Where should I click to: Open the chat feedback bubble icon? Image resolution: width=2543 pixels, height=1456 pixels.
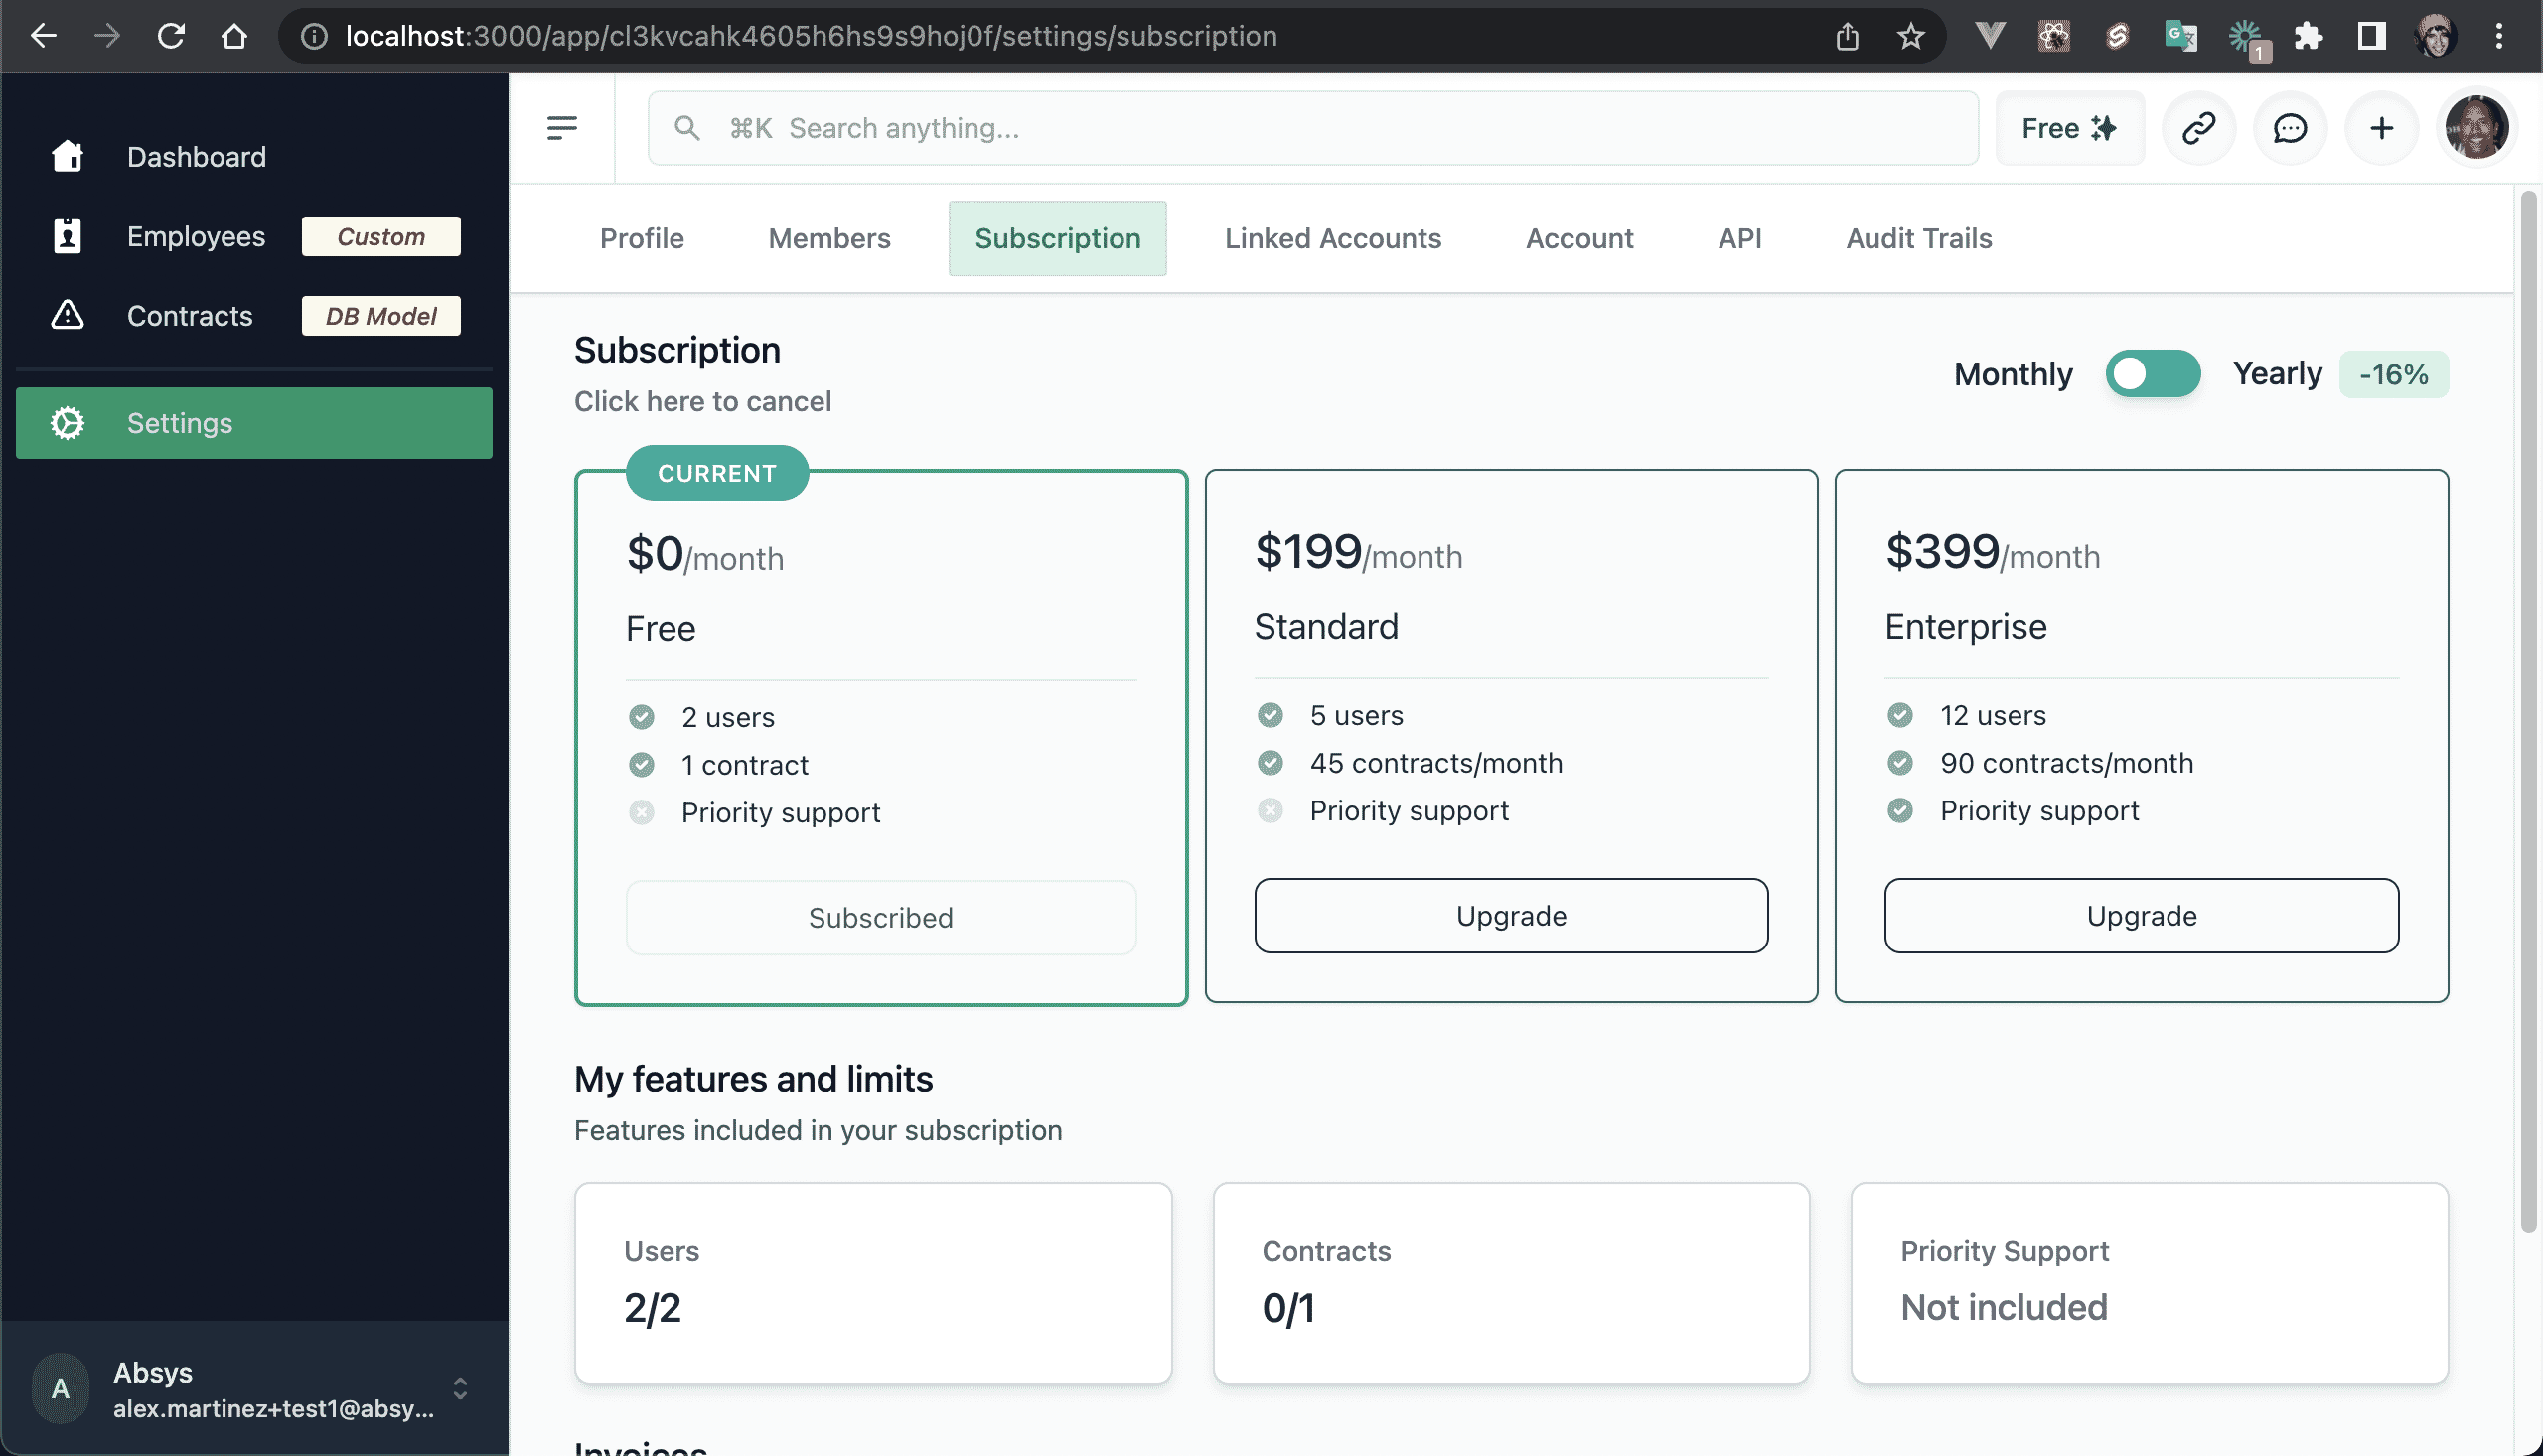[x=2290, y=128]
